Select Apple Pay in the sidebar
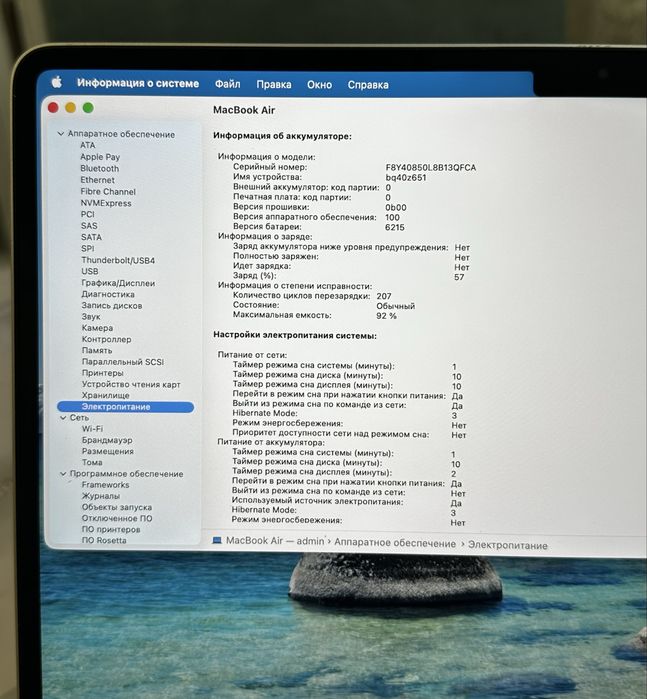Screen dimensions: 647x699 (x=100, y=157)
